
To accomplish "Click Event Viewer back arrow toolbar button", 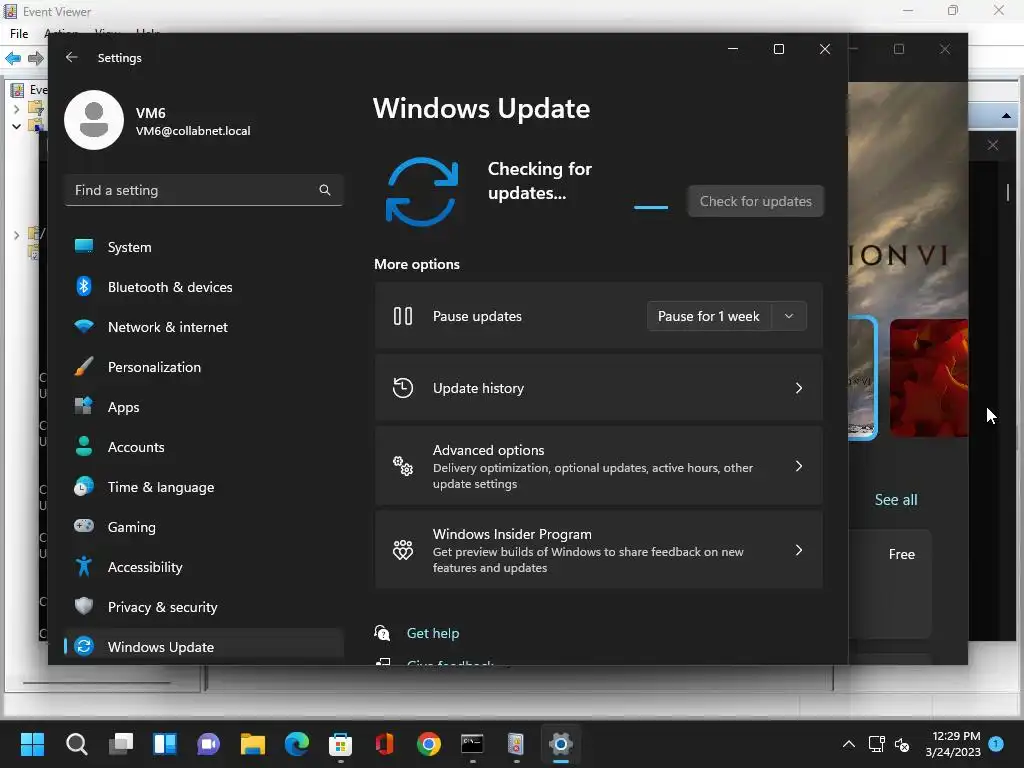I will pos(13,58).
